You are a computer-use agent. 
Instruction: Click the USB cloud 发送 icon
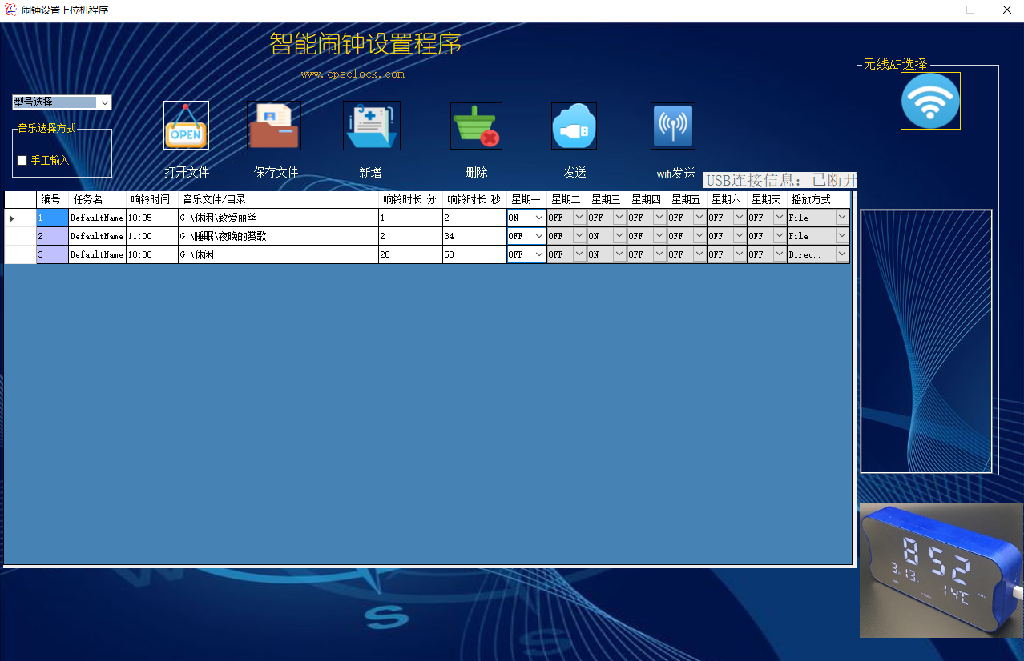tap(574, 125)
